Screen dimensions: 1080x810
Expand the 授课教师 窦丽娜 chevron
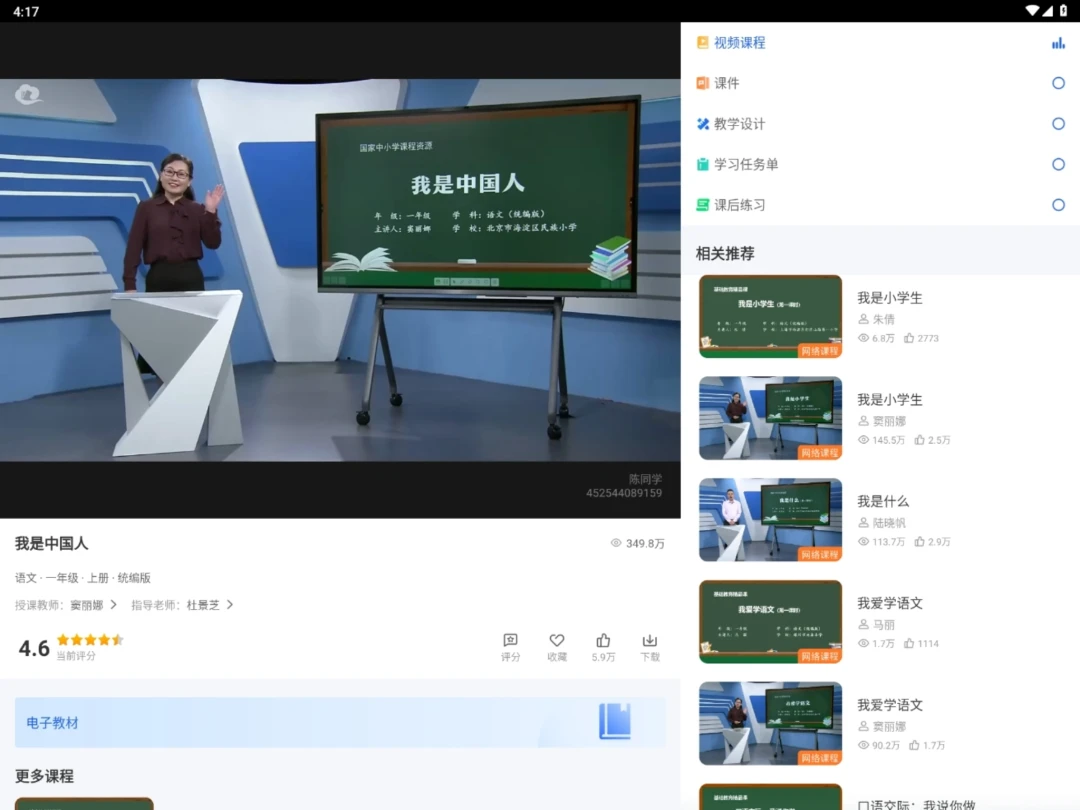pos(114,605)
